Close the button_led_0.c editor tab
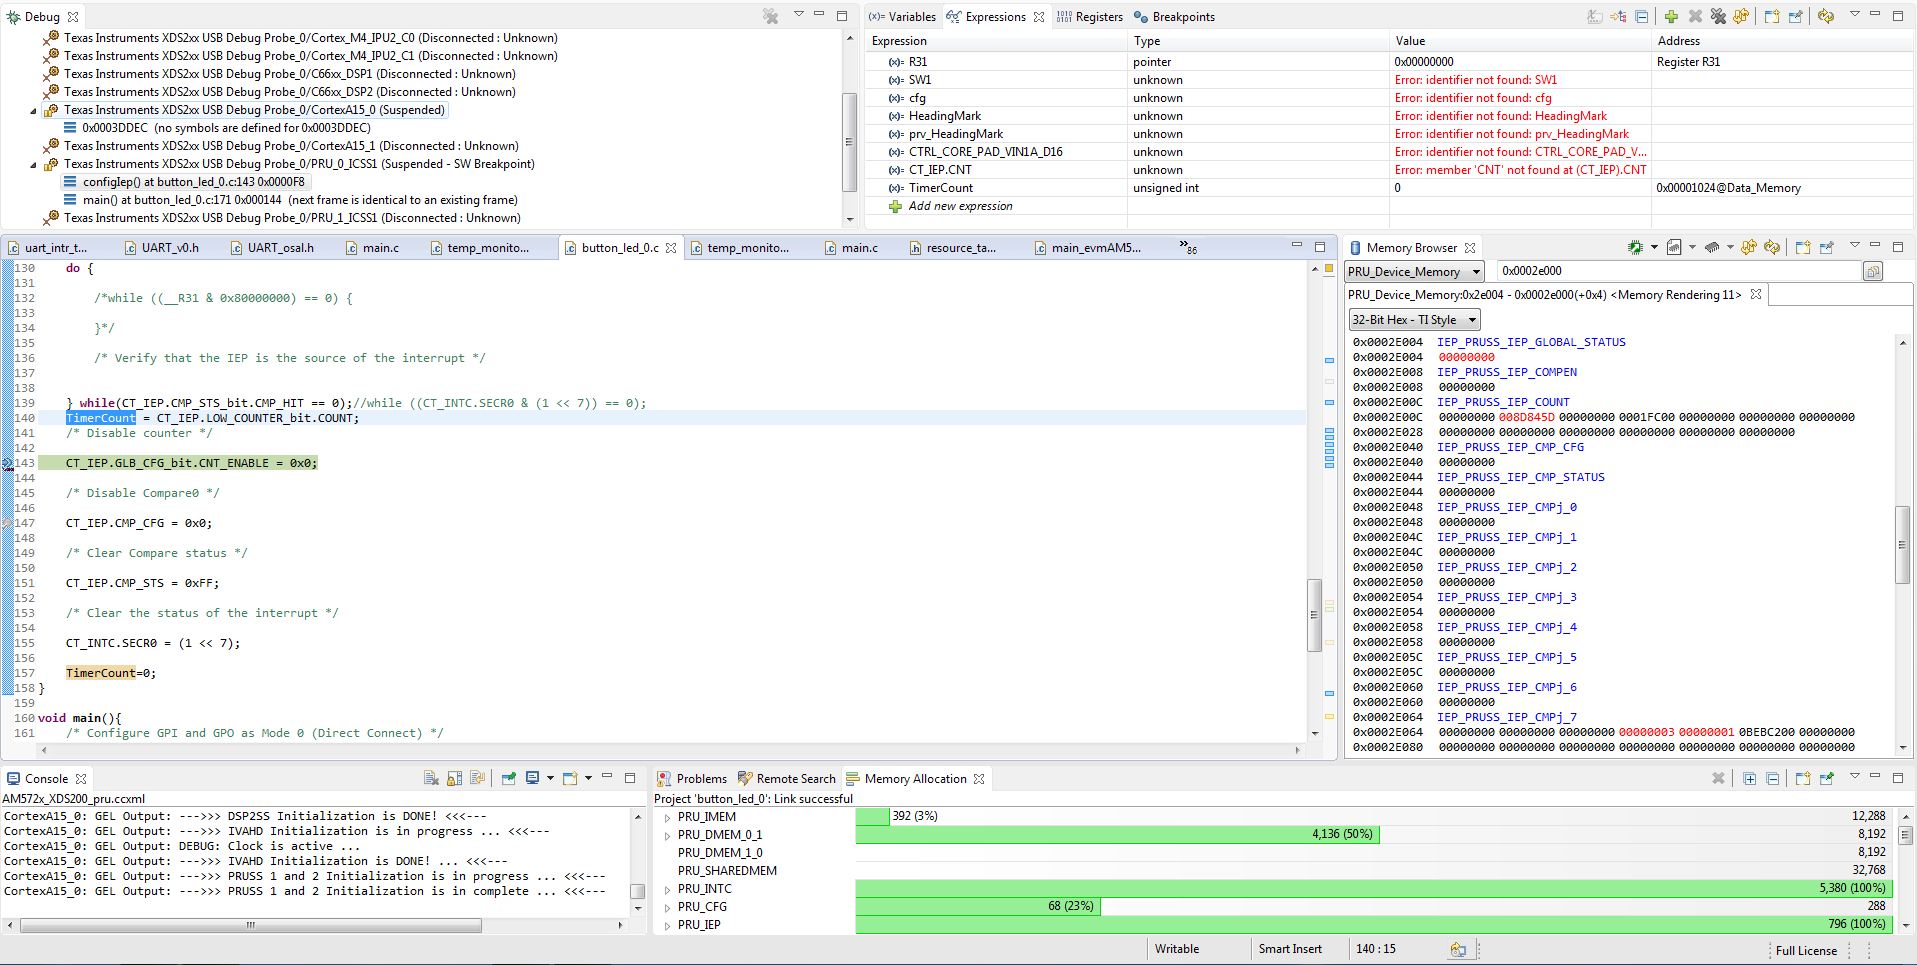This screenshot has width=1917, height=965. click(x=671, y=248)
